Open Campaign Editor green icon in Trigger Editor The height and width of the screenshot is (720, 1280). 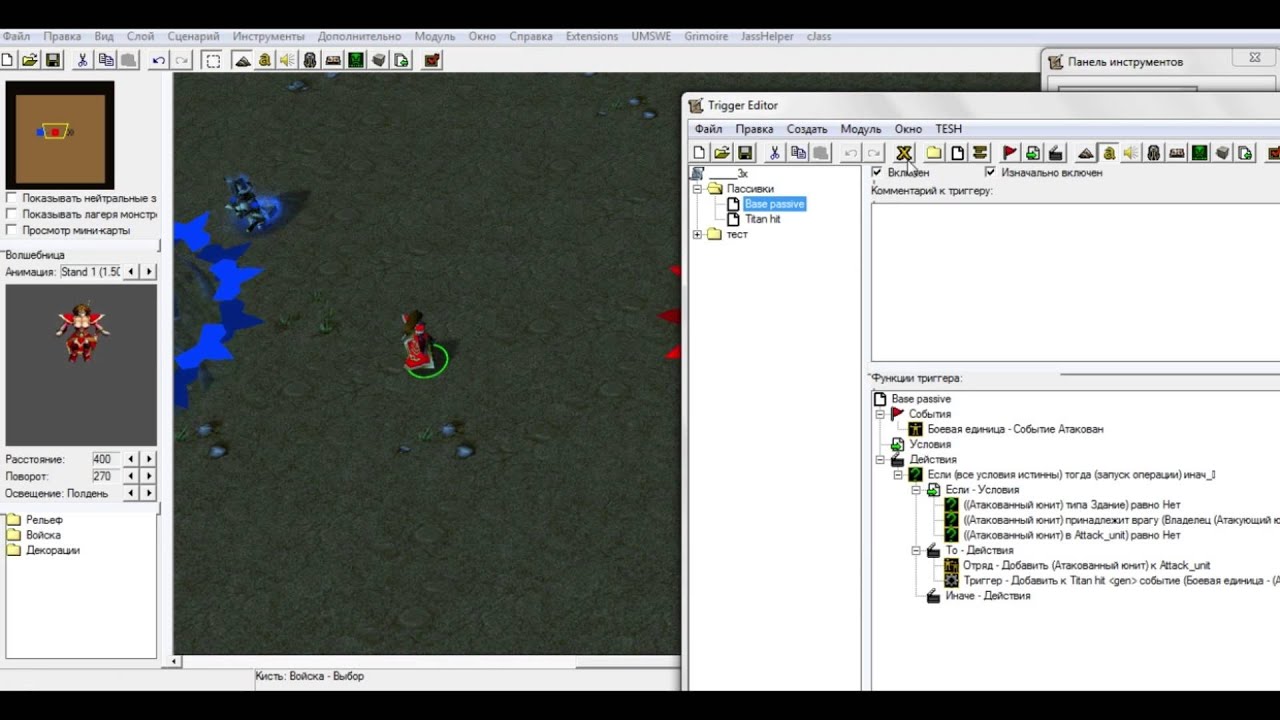(x=1199, y=153)
